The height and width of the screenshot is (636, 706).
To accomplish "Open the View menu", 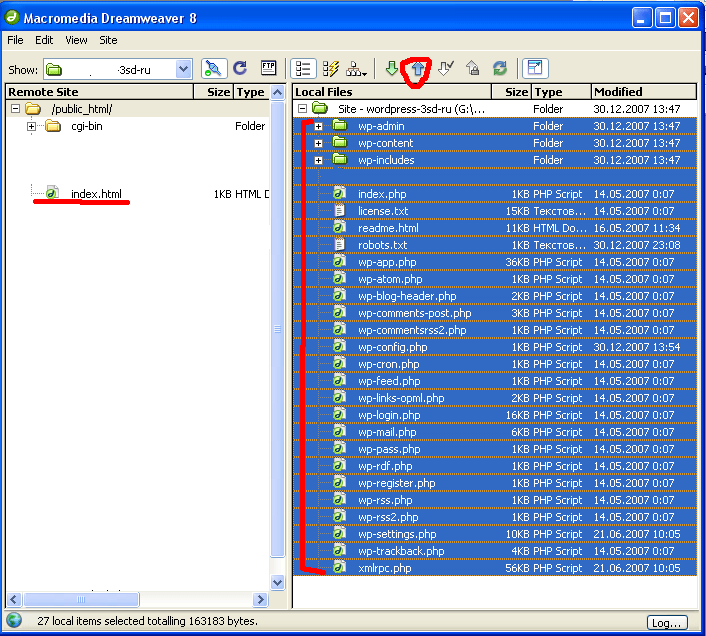I will coord(76,40).
